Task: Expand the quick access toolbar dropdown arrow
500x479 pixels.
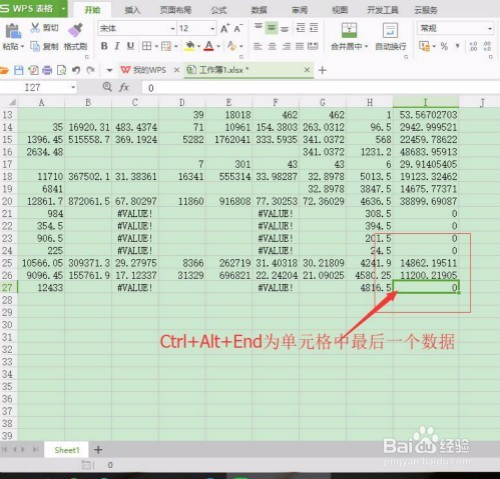Action: 109,70
